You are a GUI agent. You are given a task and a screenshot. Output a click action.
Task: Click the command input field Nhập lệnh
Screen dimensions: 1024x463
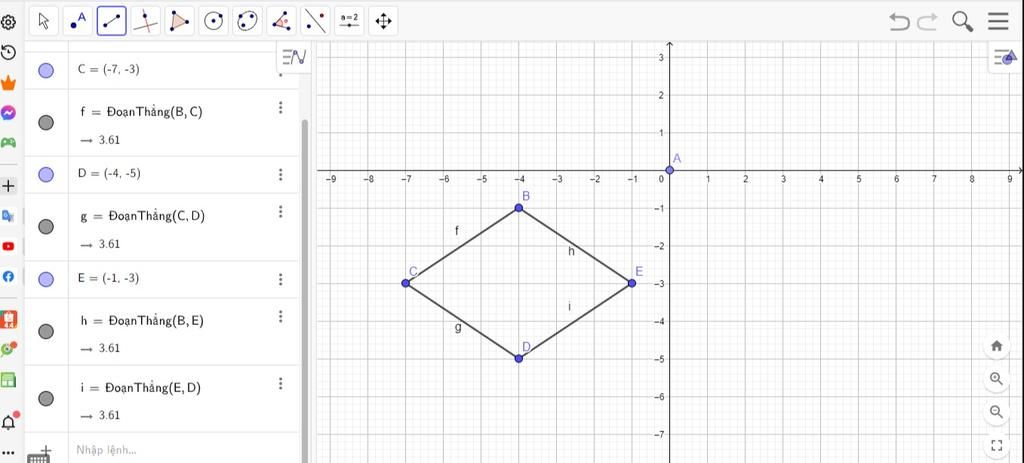pyautogui.click(x=183, y=450)
